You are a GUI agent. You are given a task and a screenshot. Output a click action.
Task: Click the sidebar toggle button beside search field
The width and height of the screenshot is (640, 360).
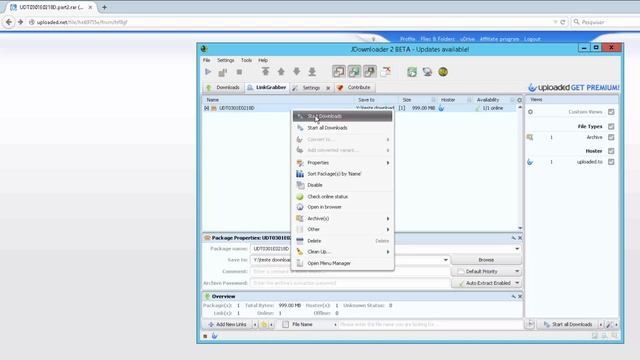pos(530,324)
